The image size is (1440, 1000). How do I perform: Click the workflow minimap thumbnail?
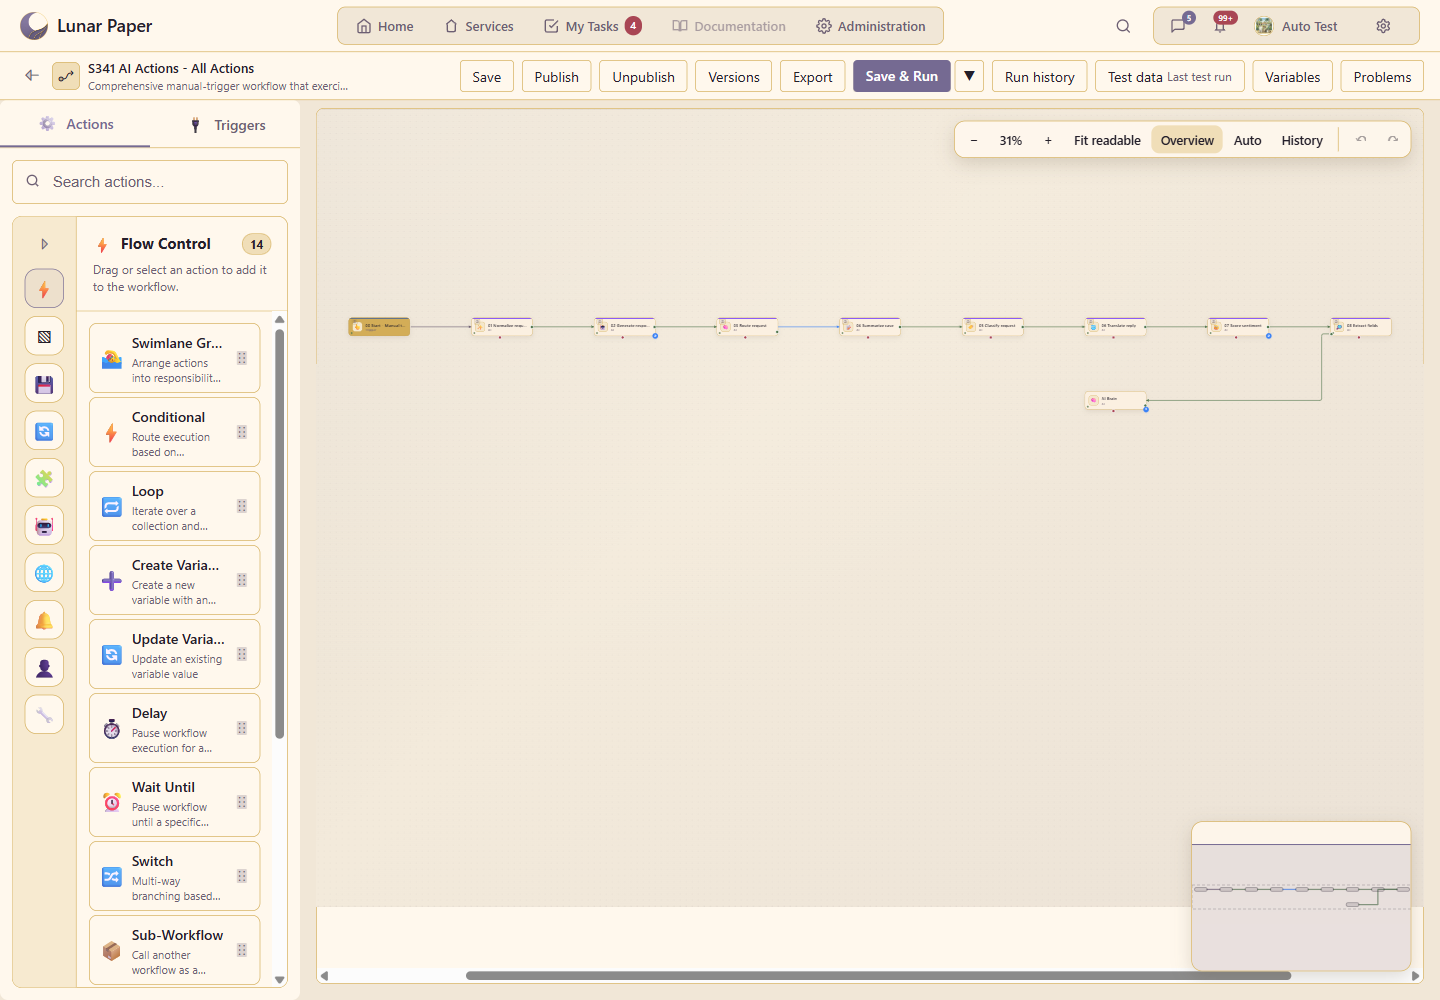pos(1301,896)
